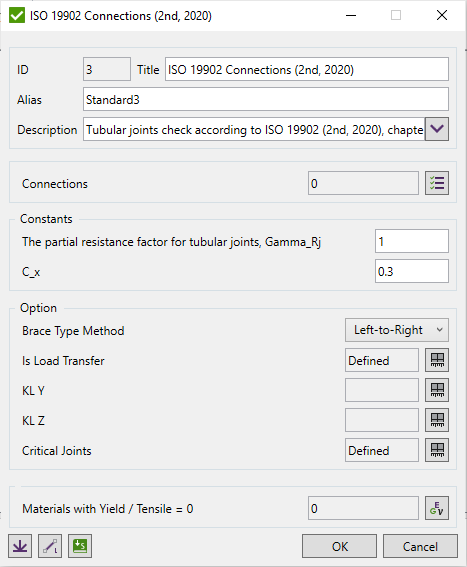Screen dimensions: 467x567
Task: Dismiss dialog with Cancel button
Action: [x=420, y=546]
